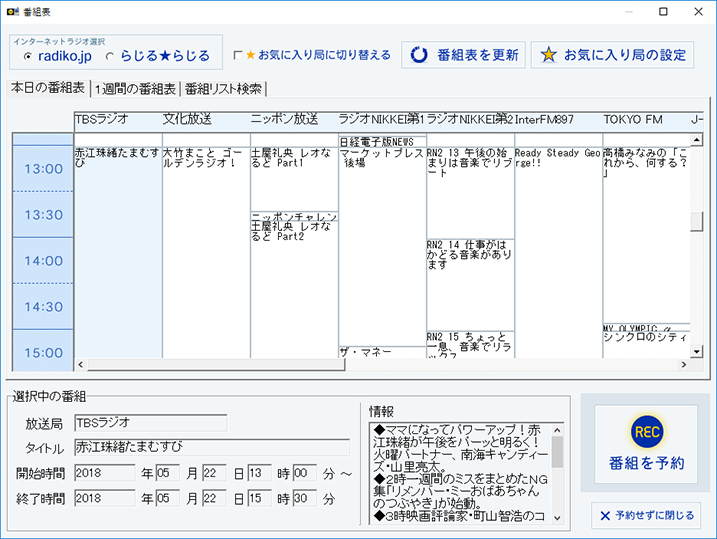This screenshot has width=717, height=539.
Task: Click the star icon on お気に入り局の設定
Action: pos(548,55)
